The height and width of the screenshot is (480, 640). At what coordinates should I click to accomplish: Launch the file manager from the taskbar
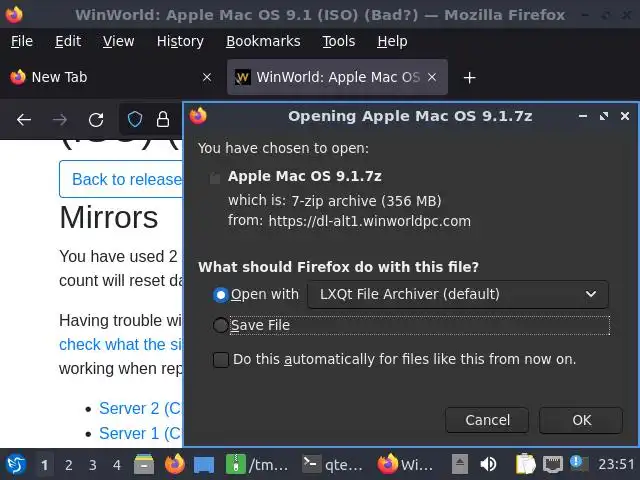coord(144,464)
